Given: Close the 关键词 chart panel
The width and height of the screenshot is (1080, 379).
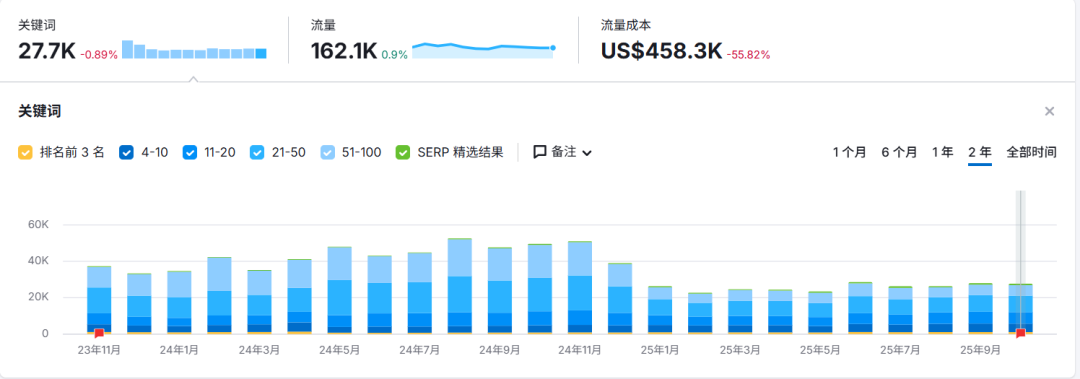Looking at the screenshot, I should point(1049,111).
